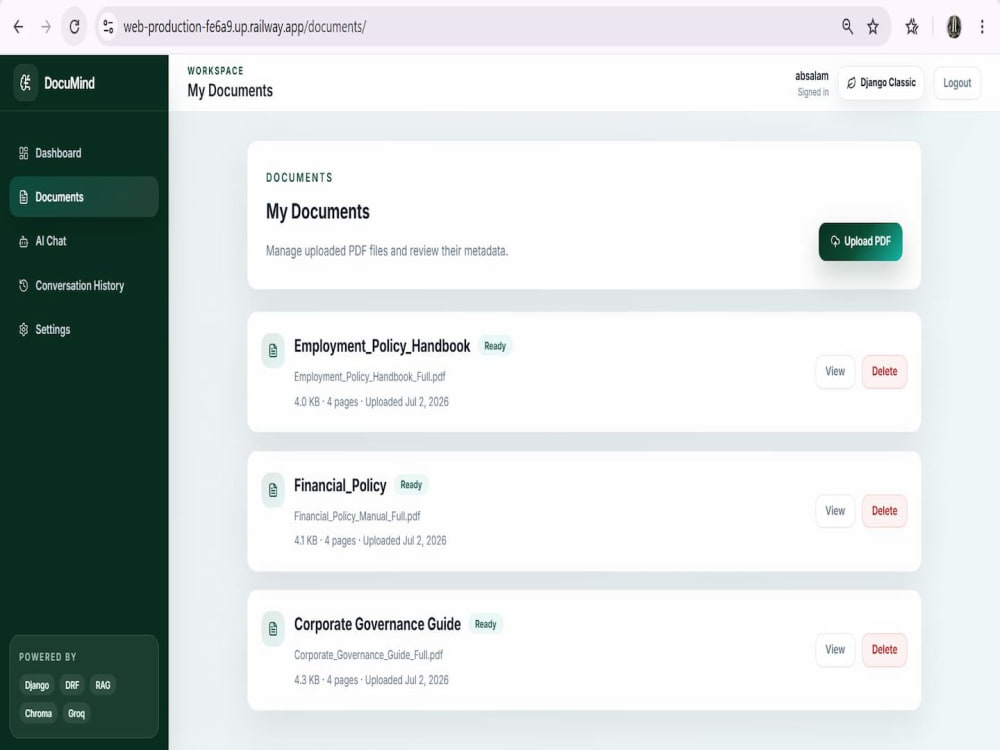
Task: Delete the Financial_Policy document
Action: pyautogui.click(x=885, y=511)
